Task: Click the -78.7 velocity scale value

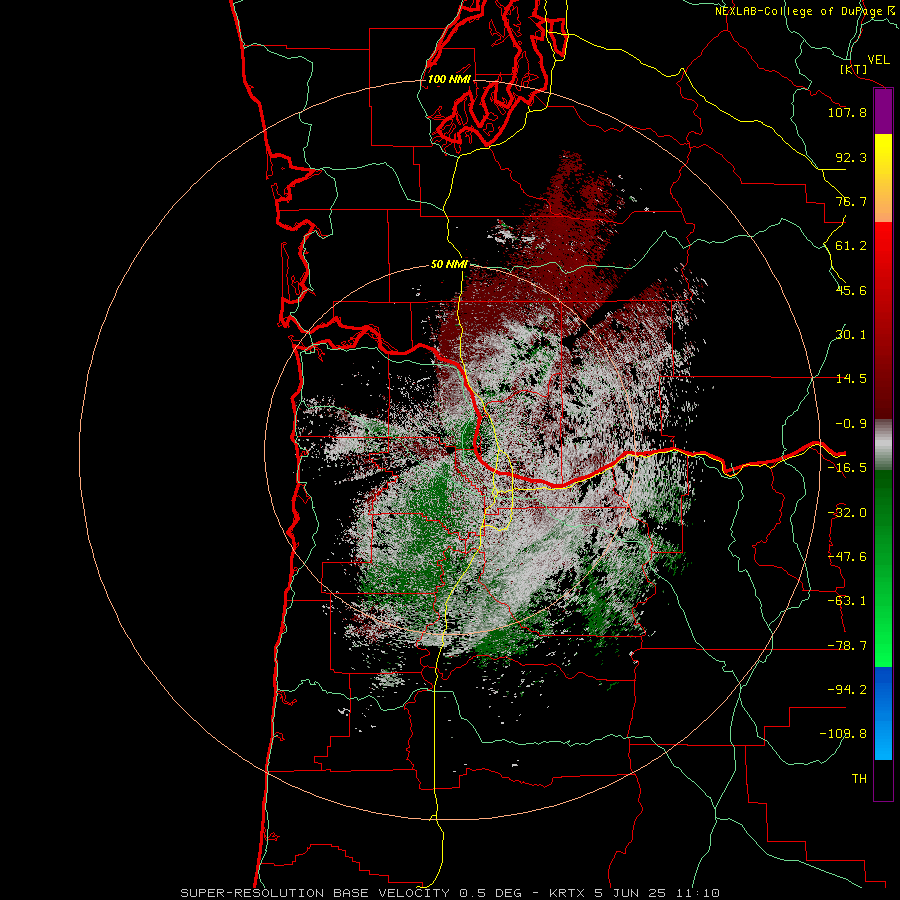Action: click(x=847, y=646)
